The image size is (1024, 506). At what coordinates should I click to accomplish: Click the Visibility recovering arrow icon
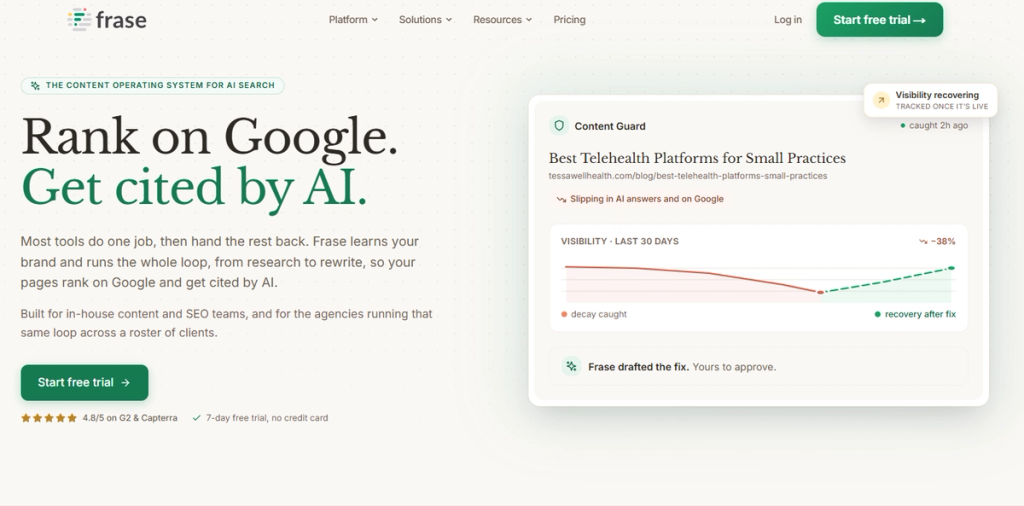pos(881,101)
